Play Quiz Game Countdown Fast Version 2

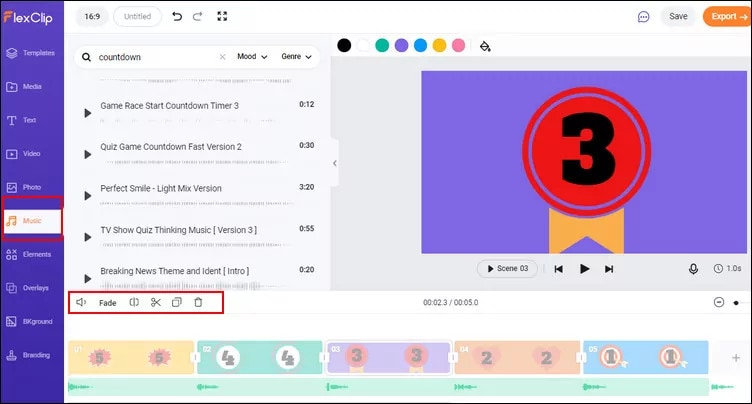(x=87, y=154)
